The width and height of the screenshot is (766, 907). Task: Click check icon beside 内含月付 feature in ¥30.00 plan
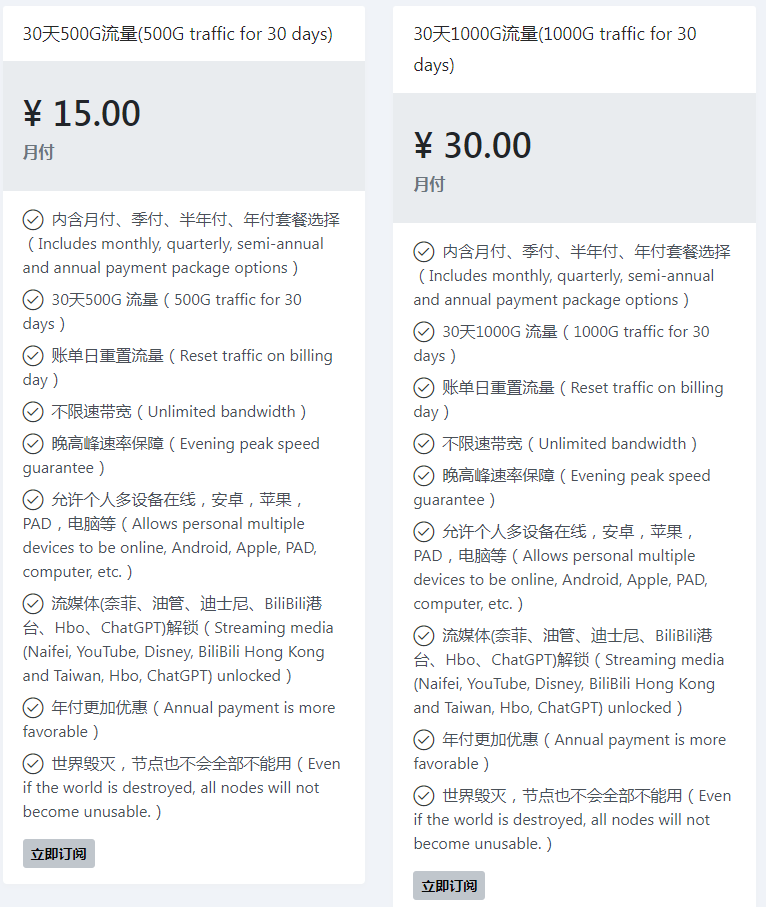[x=424, y=252]
